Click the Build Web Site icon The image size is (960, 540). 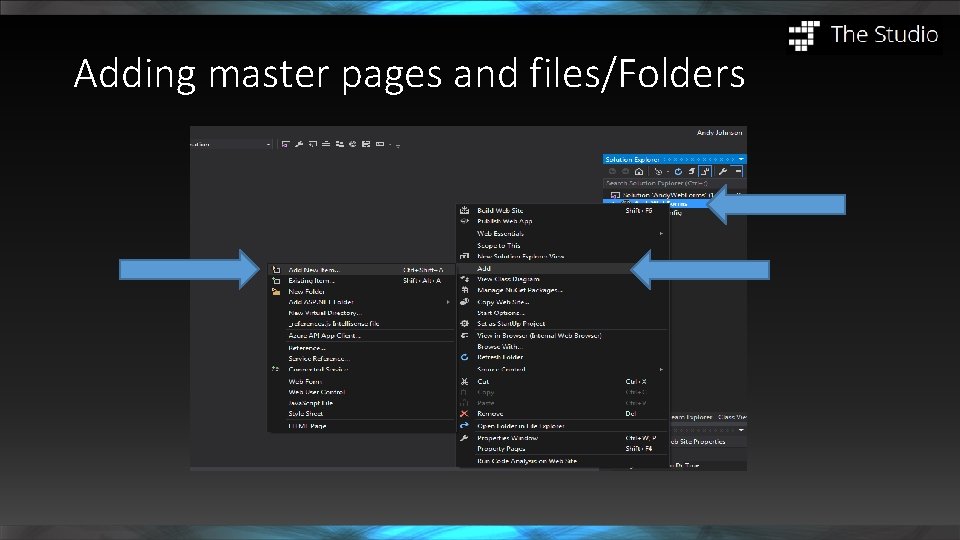(x=465, y=210)
